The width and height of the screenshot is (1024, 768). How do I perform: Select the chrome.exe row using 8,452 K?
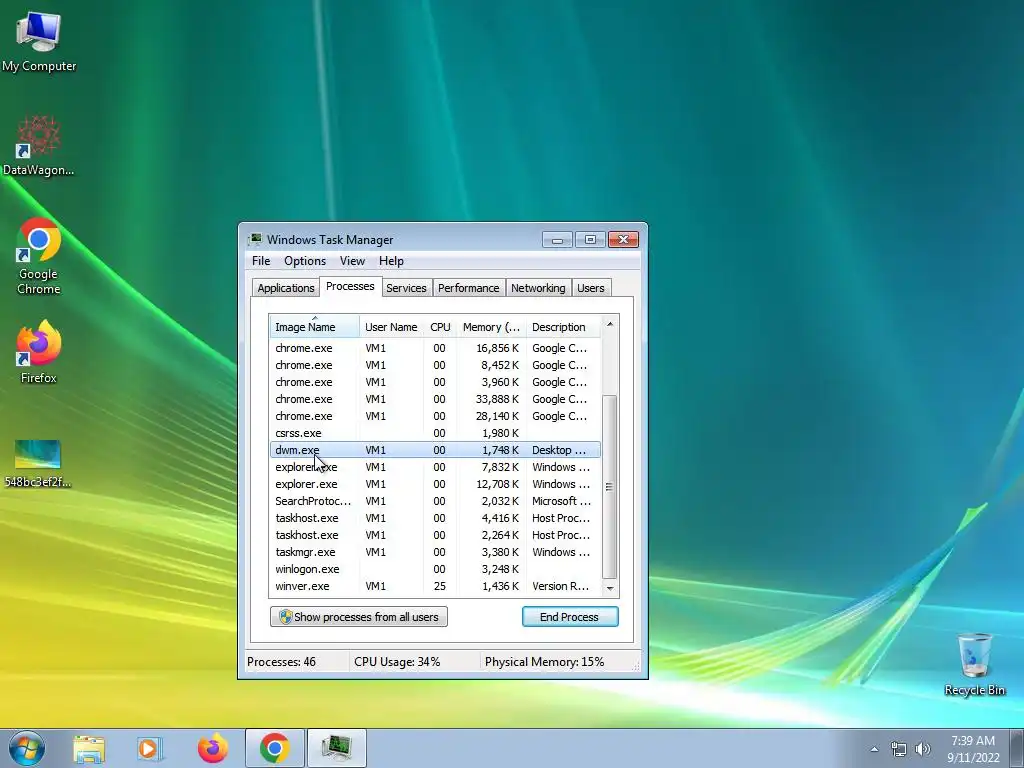click(x=435, y=365)
